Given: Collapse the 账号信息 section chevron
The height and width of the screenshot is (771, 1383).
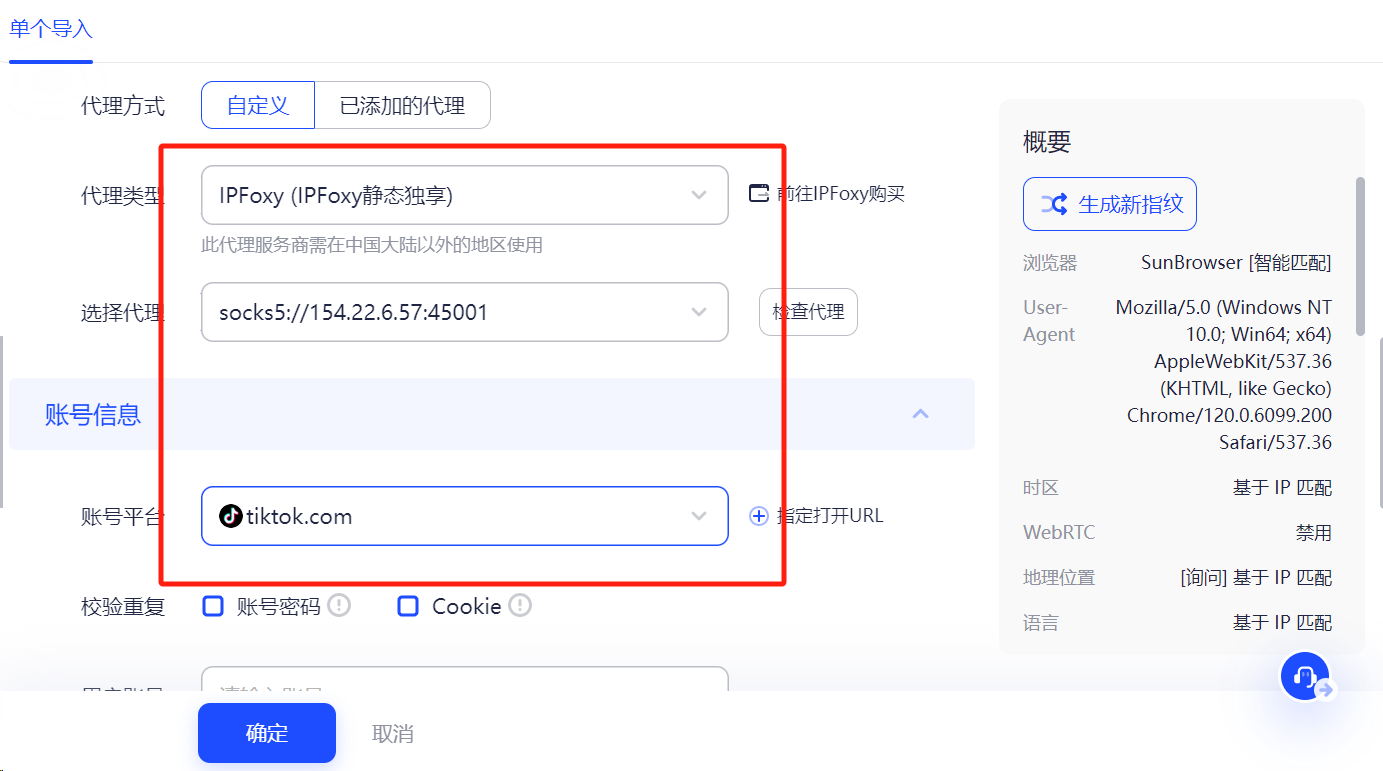Looking at the screenshot, I should click(921, 414).
